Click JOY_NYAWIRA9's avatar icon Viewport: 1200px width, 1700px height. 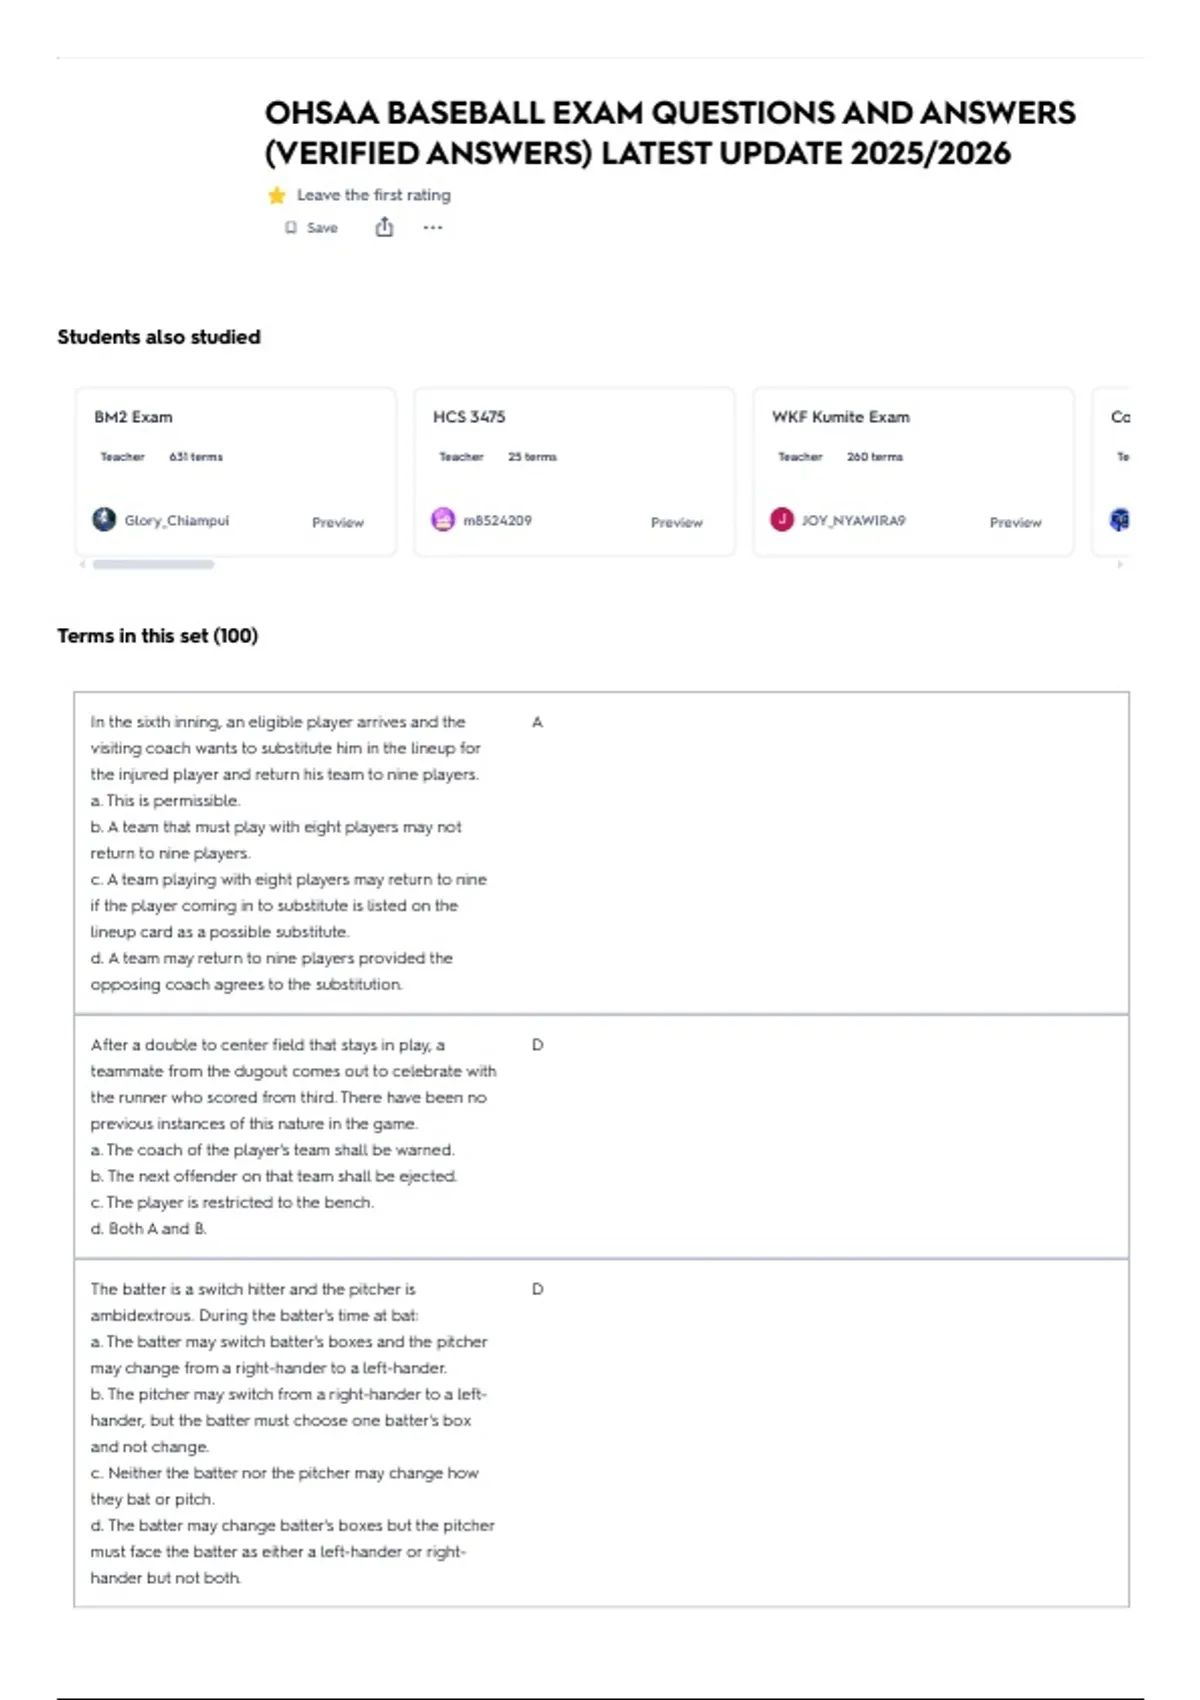782,520
